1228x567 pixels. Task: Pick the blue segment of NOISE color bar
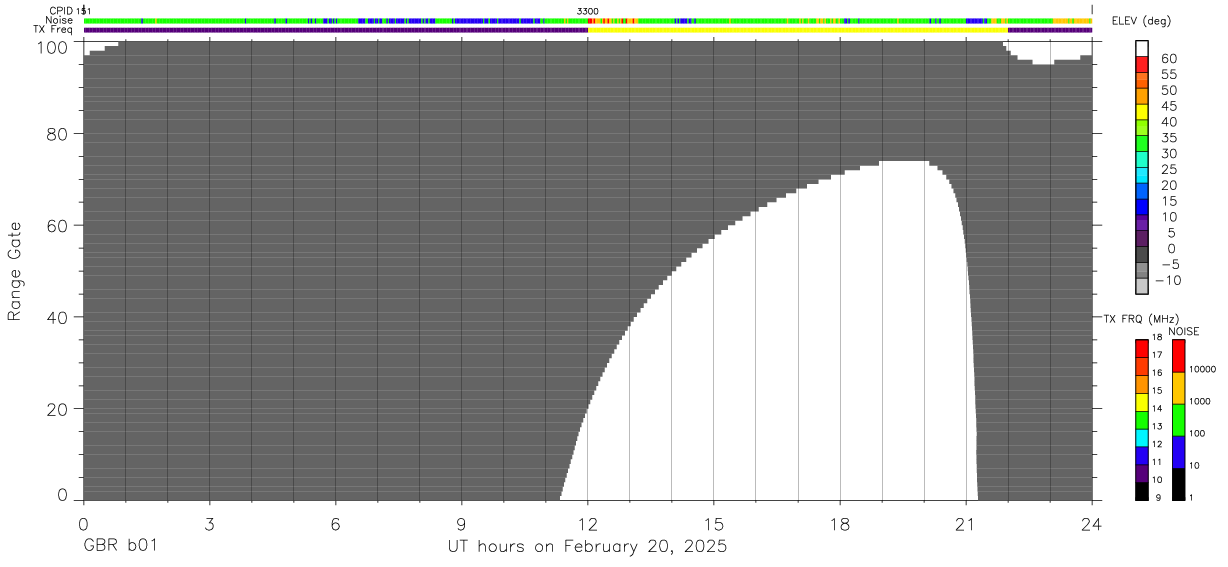coord(1178,452)
